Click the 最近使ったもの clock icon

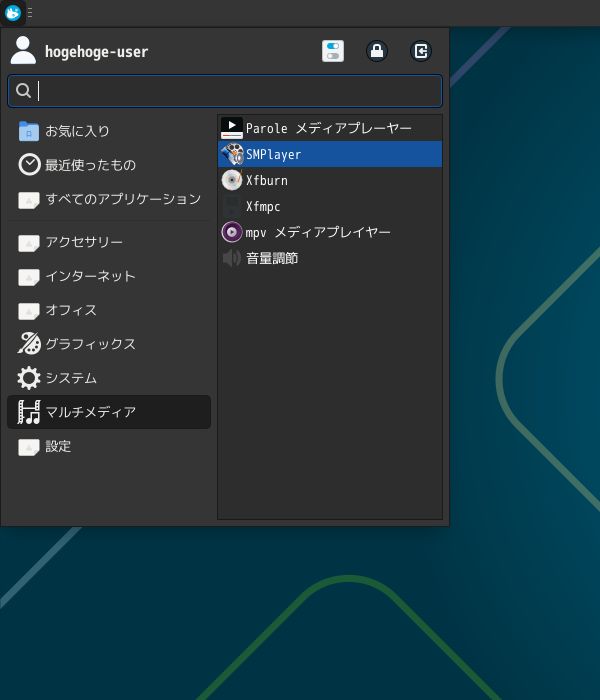coord(29,165)
